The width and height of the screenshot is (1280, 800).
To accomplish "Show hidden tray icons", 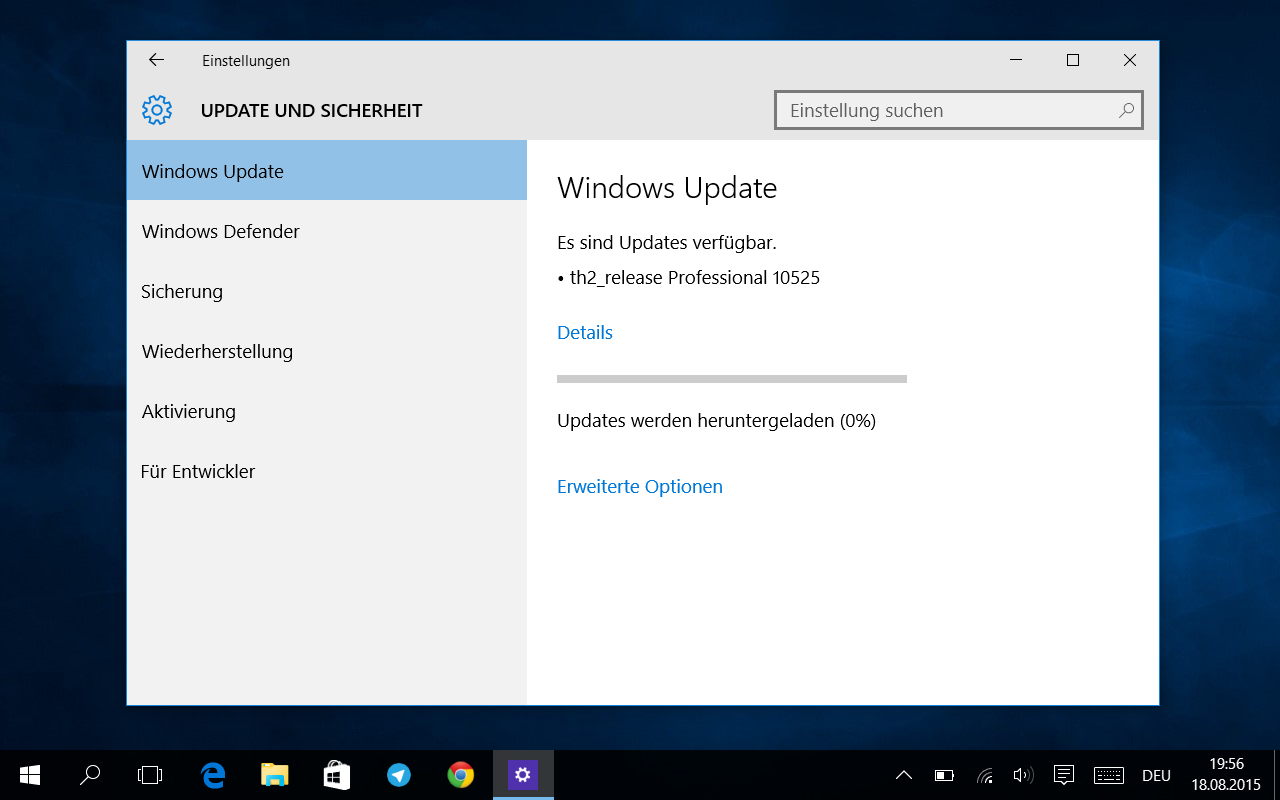I will 904,775.
